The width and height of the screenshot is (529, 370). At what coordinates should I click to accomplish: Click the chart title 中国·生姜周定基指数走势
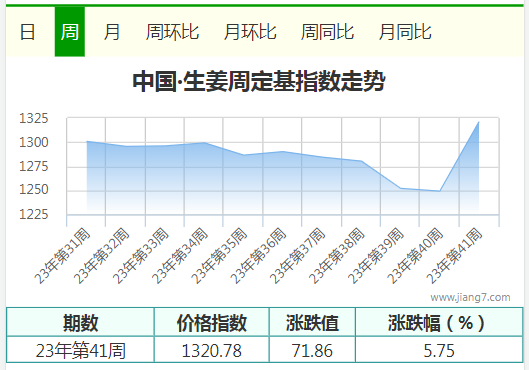pos(259,81)
